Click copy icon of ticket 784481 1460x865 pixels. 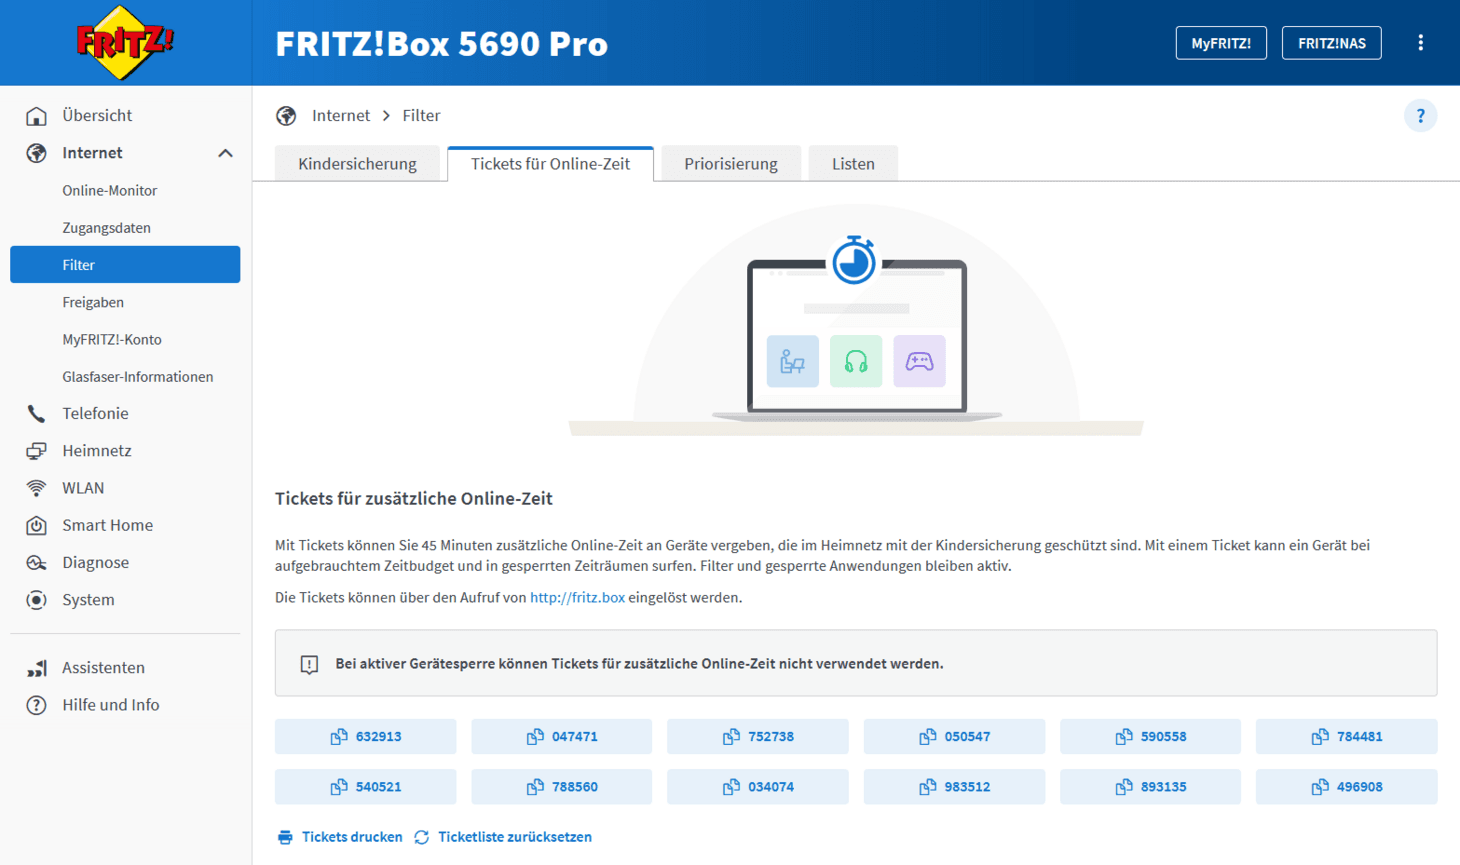(x=1320, y=737)
